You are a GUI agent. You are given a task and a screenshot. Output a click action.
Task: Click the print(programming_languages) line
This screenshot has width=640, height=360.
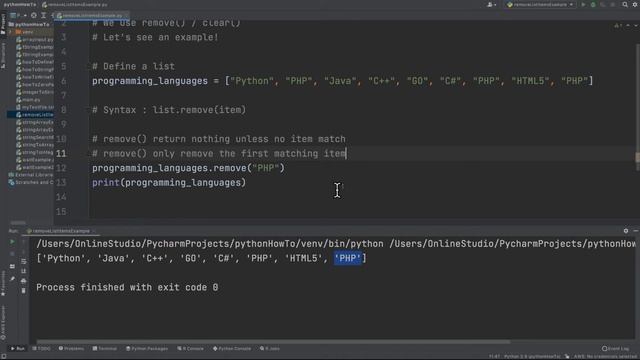point(169,182)
